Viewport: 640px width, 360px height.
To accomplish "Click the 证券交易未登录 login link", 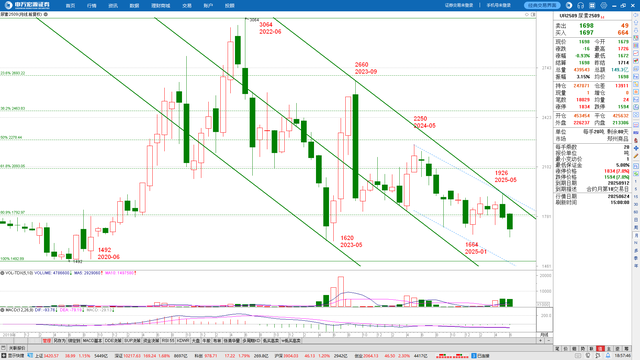I will pyautogui.click(x=459, y=5).
